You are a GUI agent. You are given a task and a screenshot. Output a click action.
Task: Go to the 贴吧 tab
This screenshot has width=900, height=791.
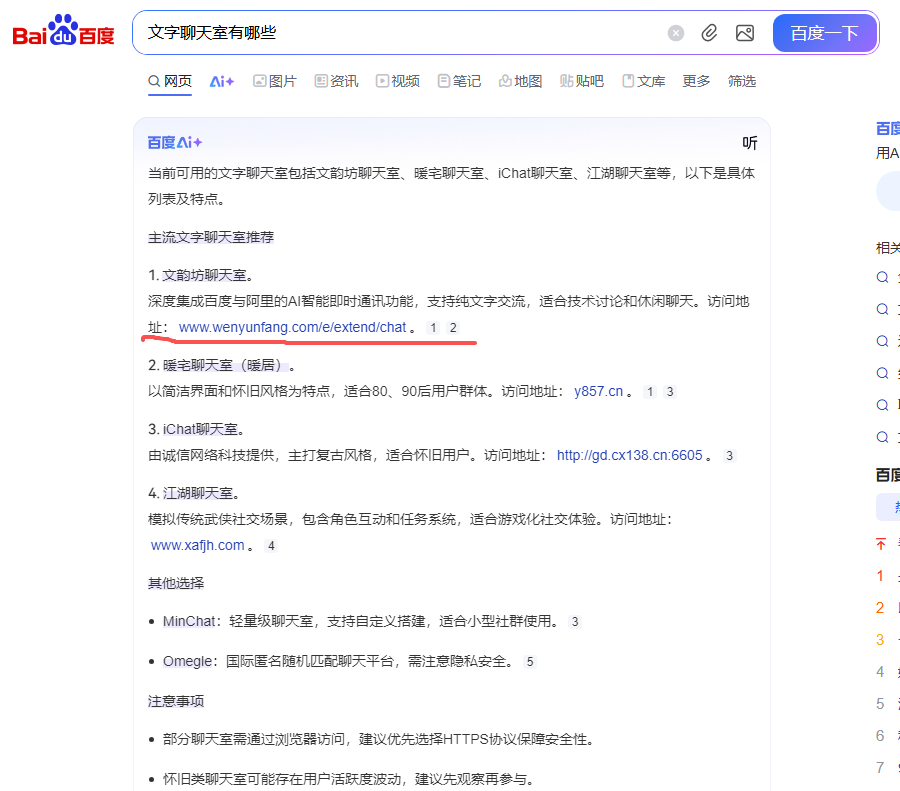click(x=582, y=81)
